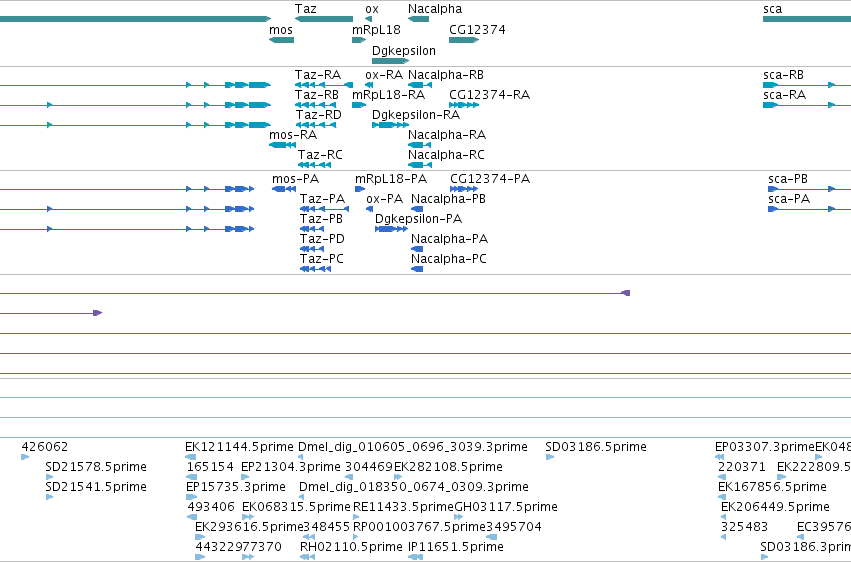The width and height of the screenshot is (851, 562).
Task: Click EST label 165154
Action: click(210, 467)
